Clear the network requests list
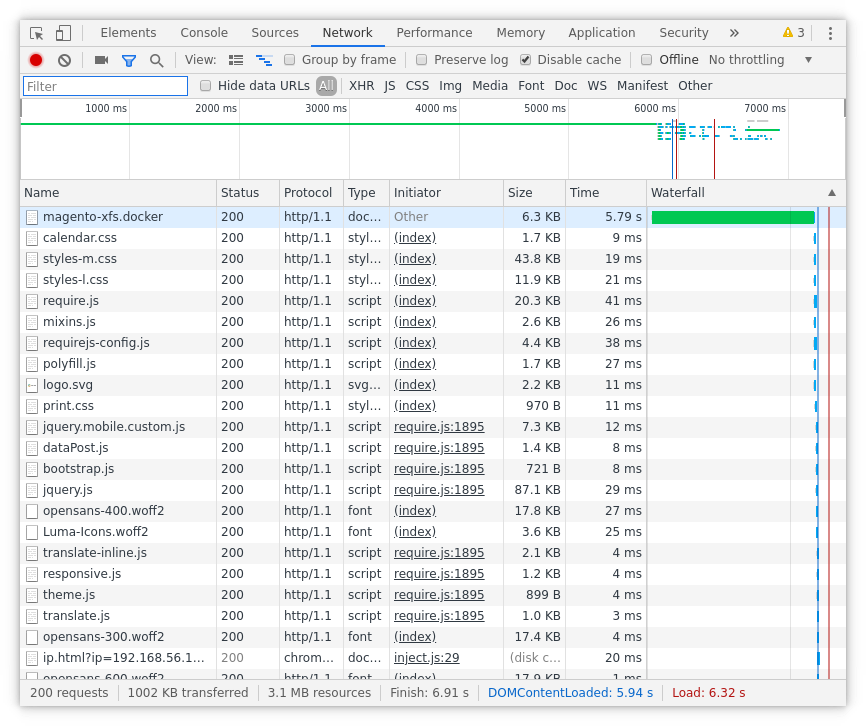The image size is (866, 726). tap(64, 59)
